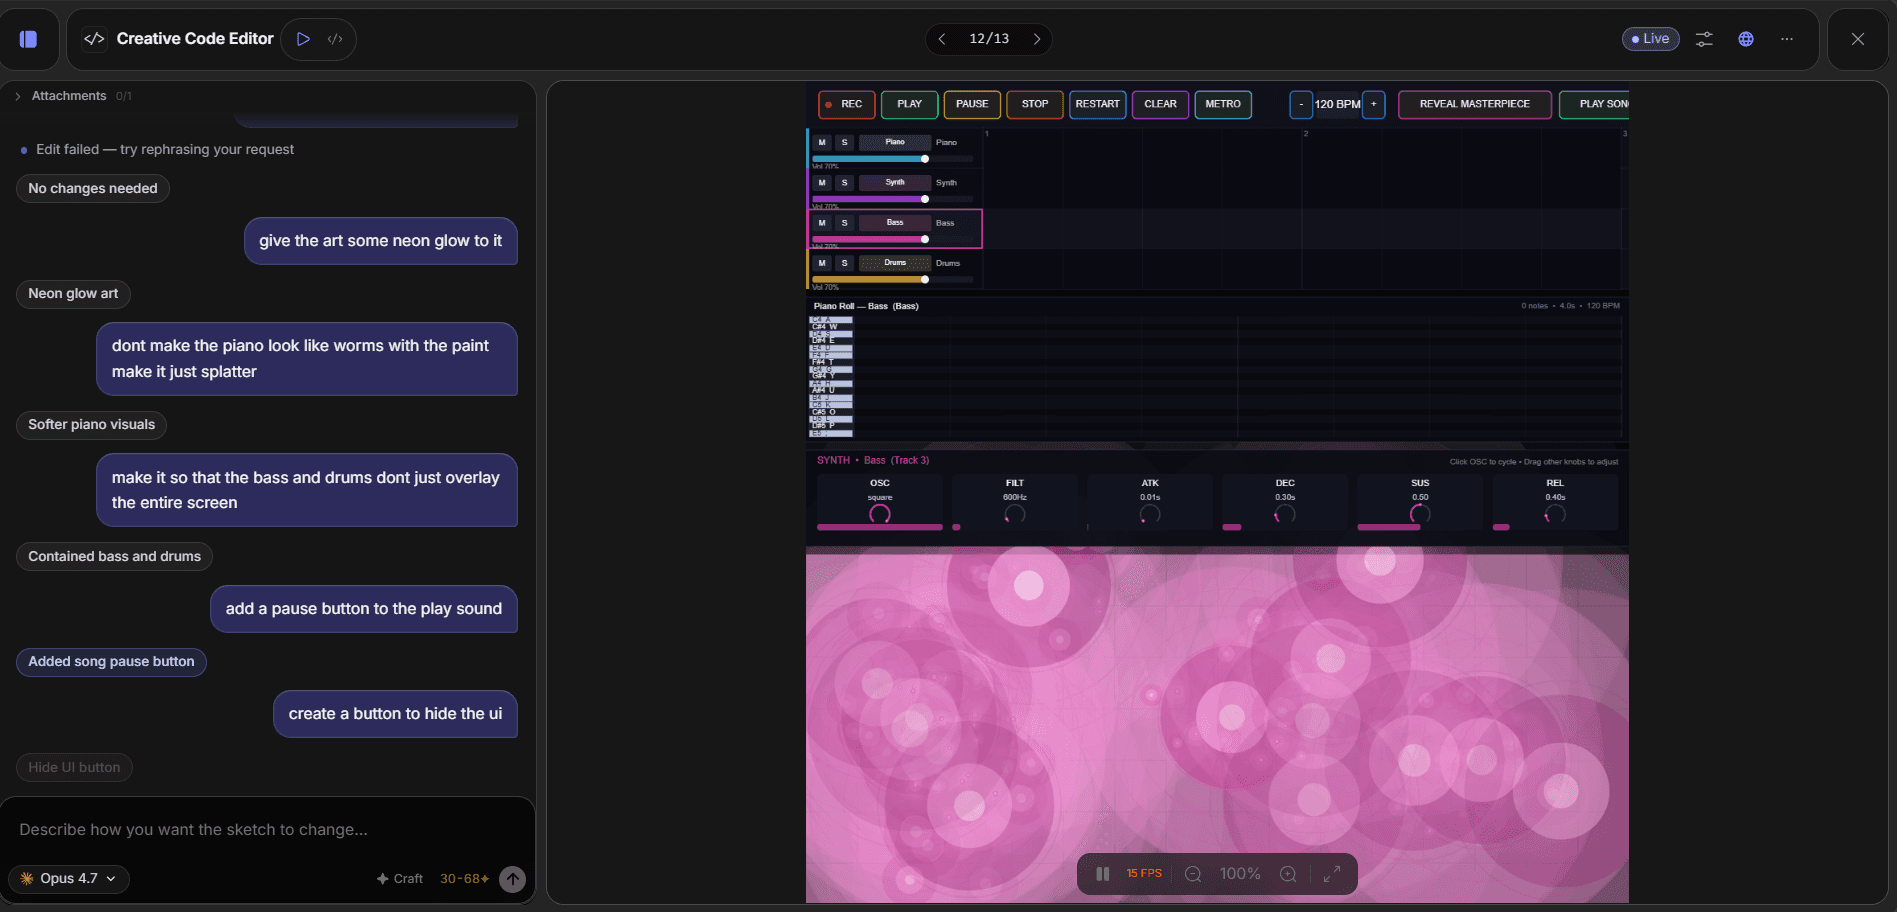Screen dimensions: 1897x912
Task: Adjust the Synth volume slider
Action: tap(893, 199)
